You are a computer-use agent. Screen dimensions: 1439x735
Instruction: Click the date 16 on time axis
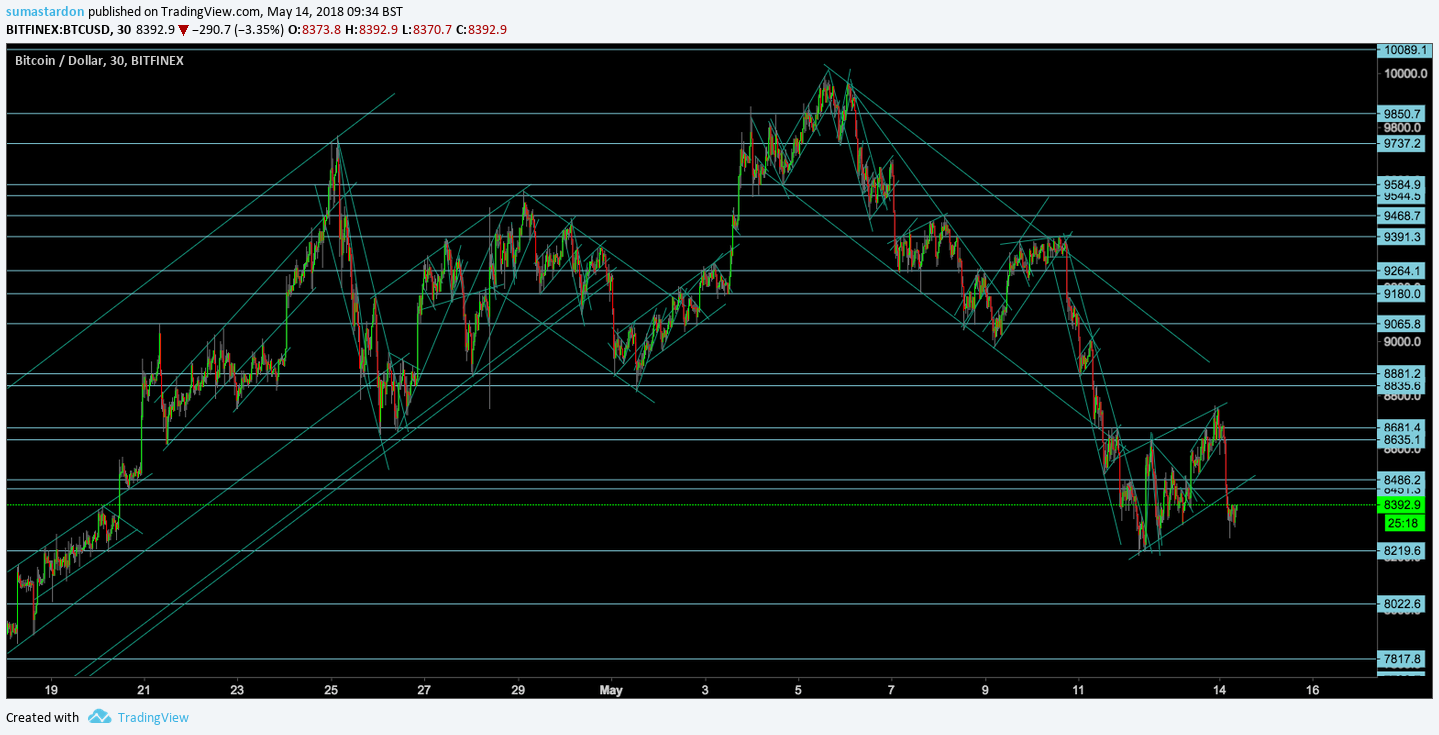pyautogui.click(x=1313, y=690)
